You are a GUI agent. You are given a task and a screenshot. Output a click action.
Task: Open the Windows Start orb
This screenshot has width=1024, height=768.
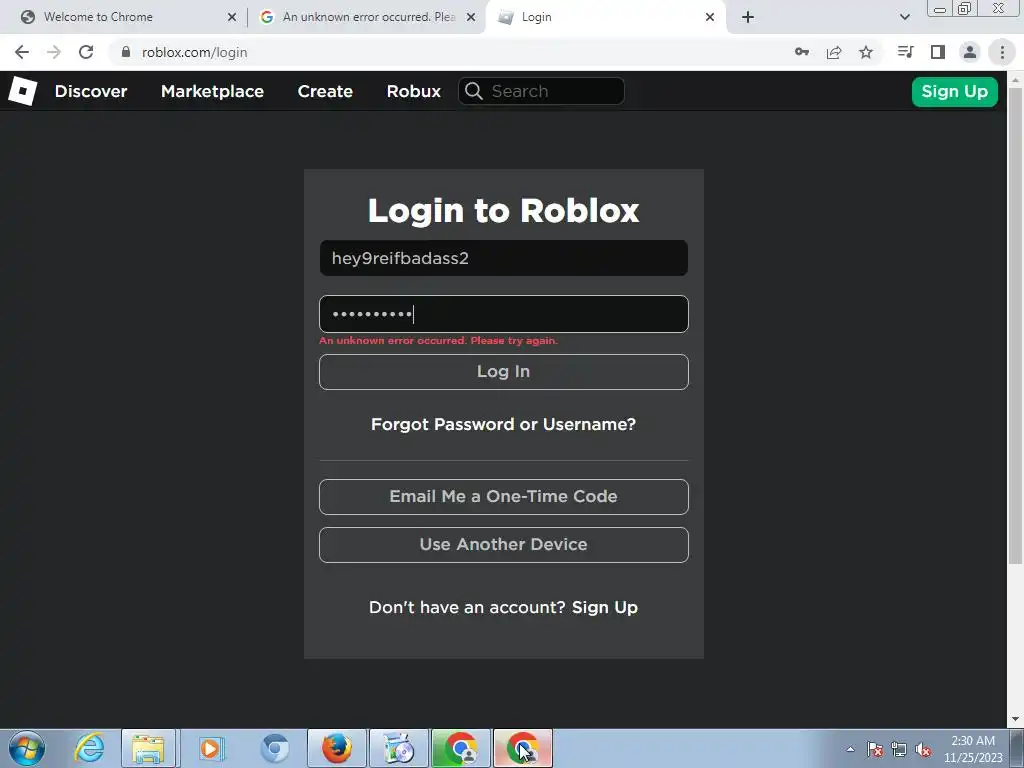pyautogui.click(x=27, y=748)
